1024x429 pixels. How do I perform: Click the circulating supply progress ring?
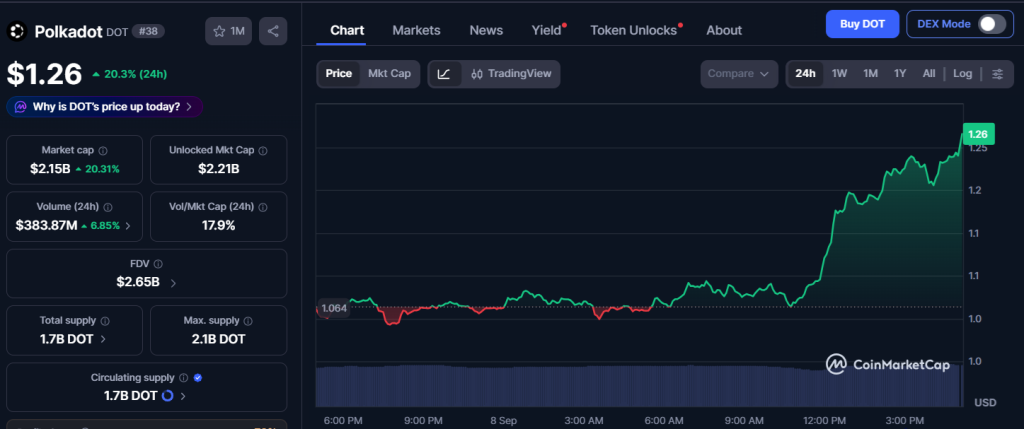coord(167,396)
